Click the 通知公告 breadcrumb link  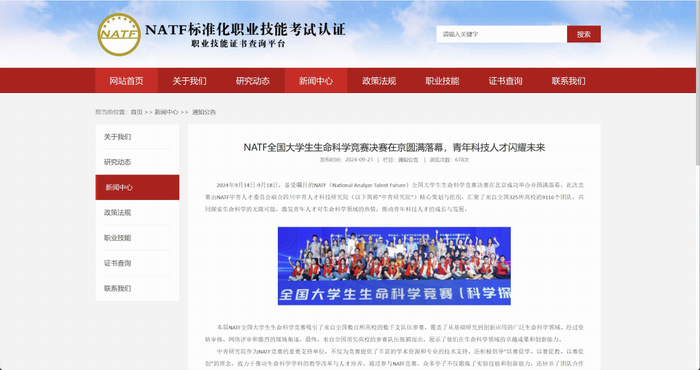coord(204,112)
